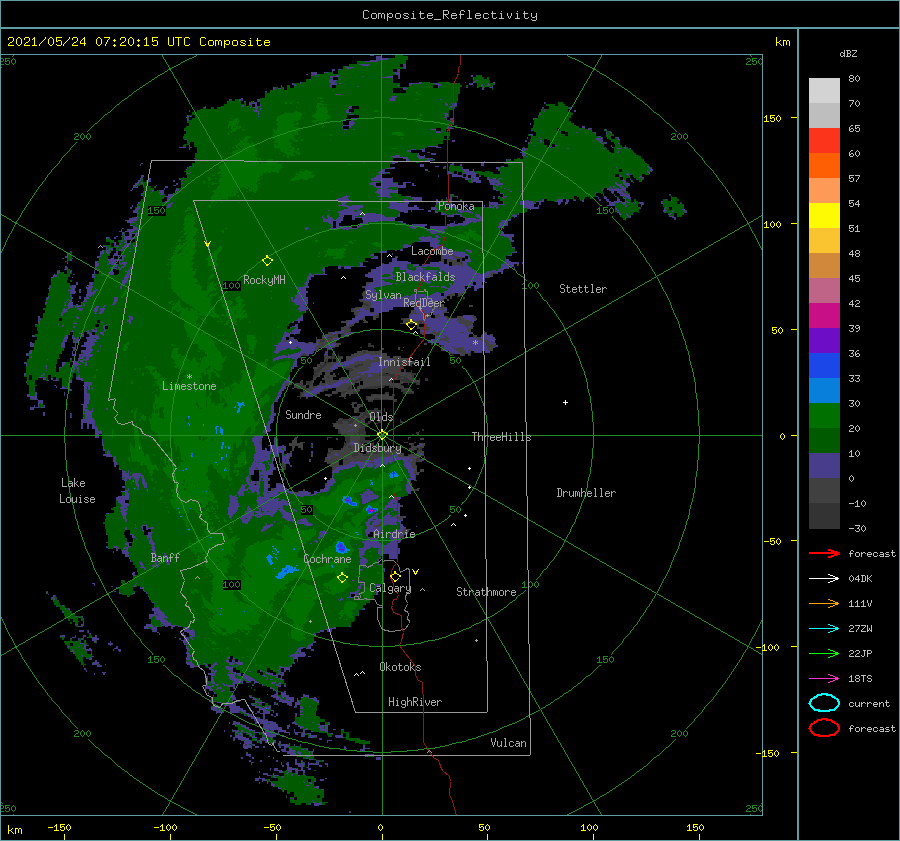Click the white plus marker south of Stettler
The height and width of the screenshot is (841, 900).
(x=565, y=402)
